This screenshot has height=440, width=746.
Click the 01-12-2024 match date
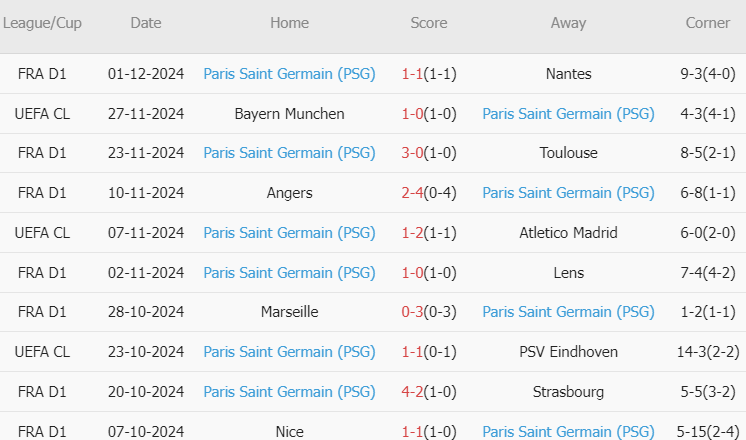click(146, 73)
